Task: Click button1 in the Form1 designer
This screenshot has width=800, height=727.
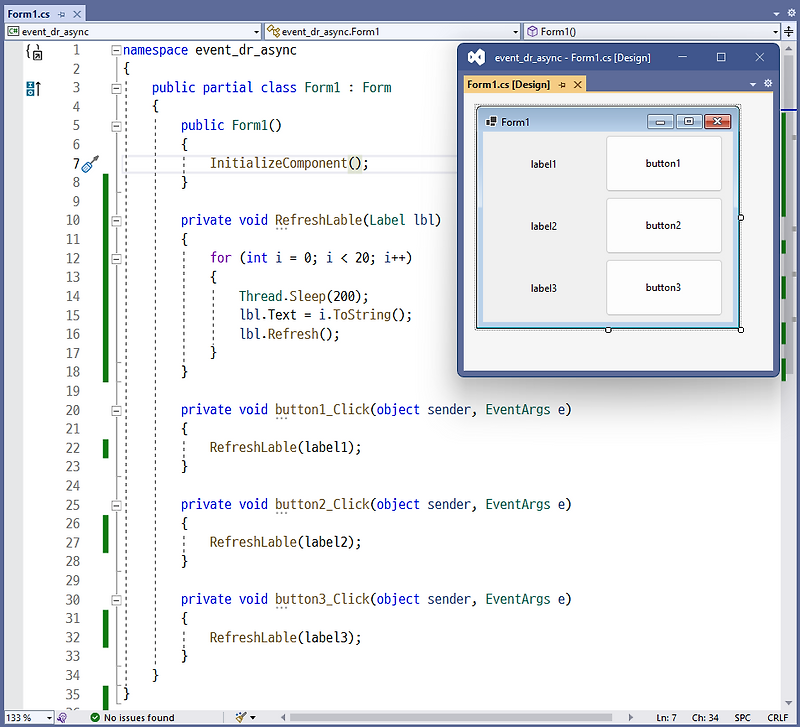Action: point(664,164)
